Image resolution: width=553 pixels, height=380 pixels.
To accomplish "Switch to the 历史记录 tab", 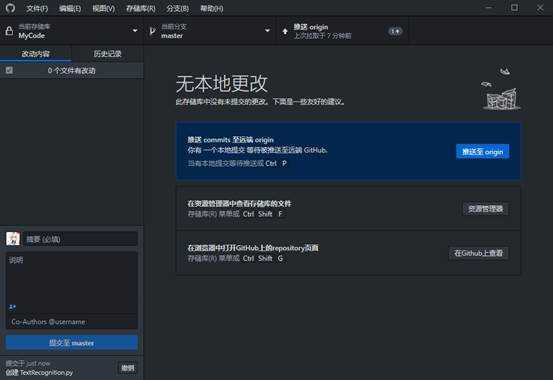I will [107, 54].
